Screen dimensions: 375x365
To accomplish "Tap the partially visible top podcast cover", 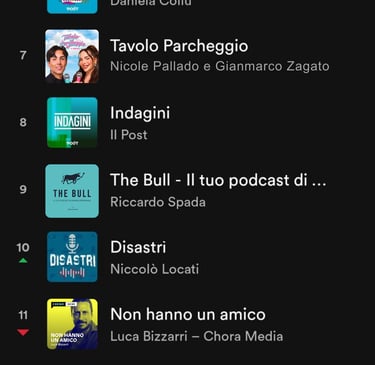I will coord(72,7).
